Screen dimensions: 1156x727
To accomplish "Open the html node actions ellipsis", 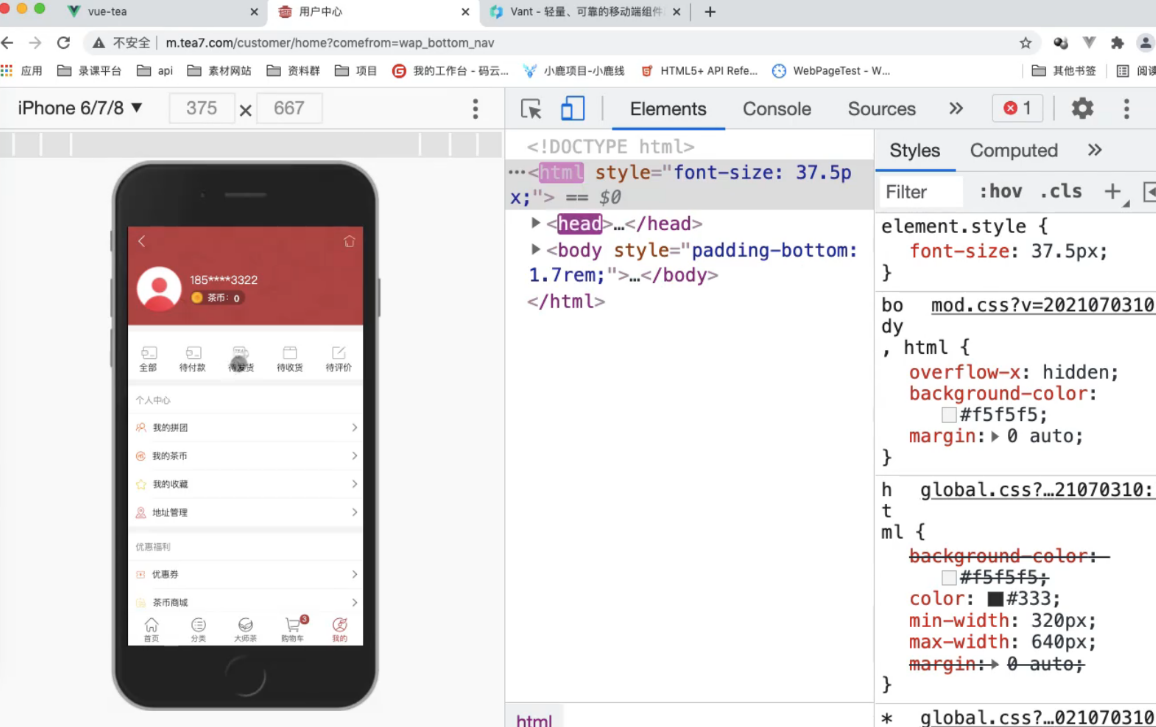I will 517,173.
